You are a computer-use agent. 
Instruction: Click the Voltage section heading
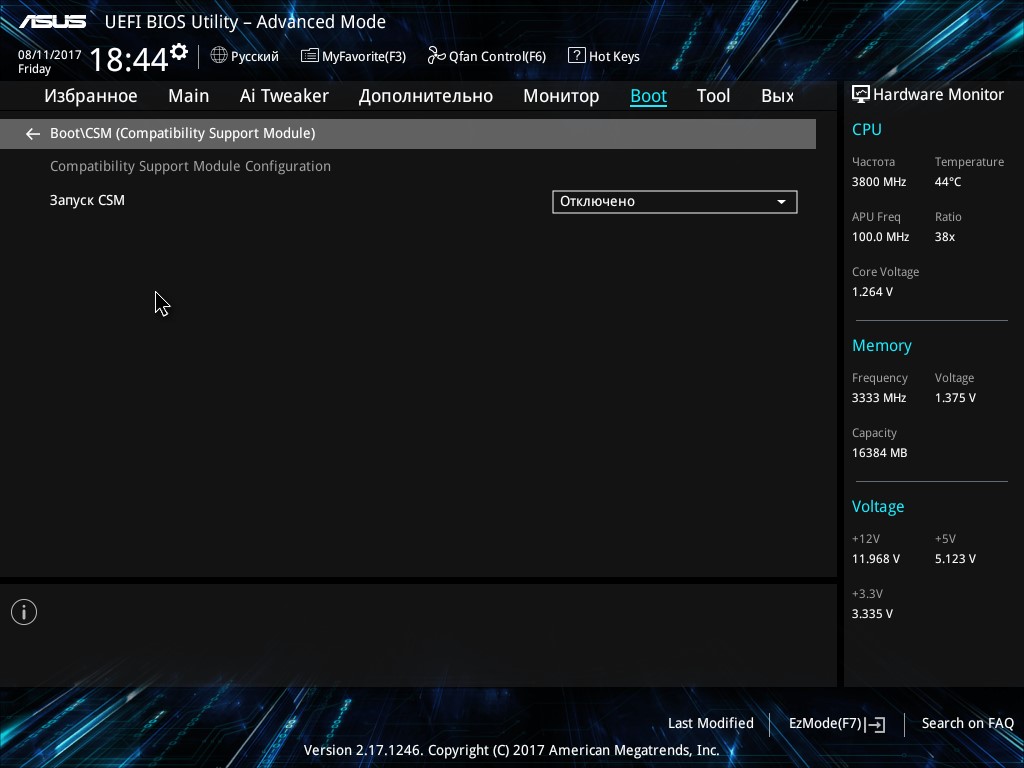(878, 507)
